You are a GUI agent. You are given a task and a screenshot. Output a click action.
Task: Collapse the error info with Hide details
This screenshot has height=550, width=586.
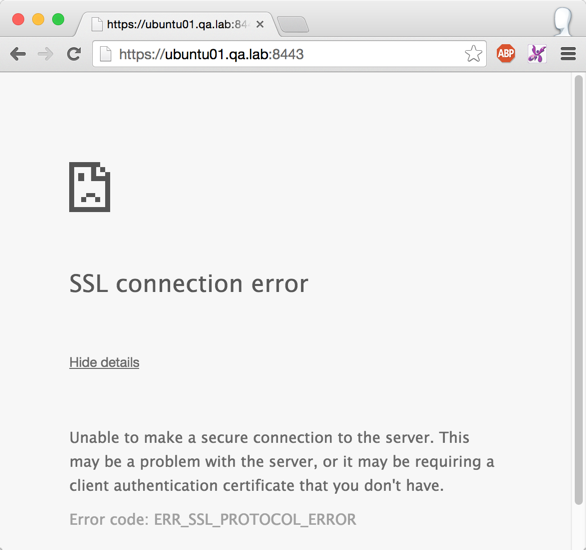coord(104,362)
